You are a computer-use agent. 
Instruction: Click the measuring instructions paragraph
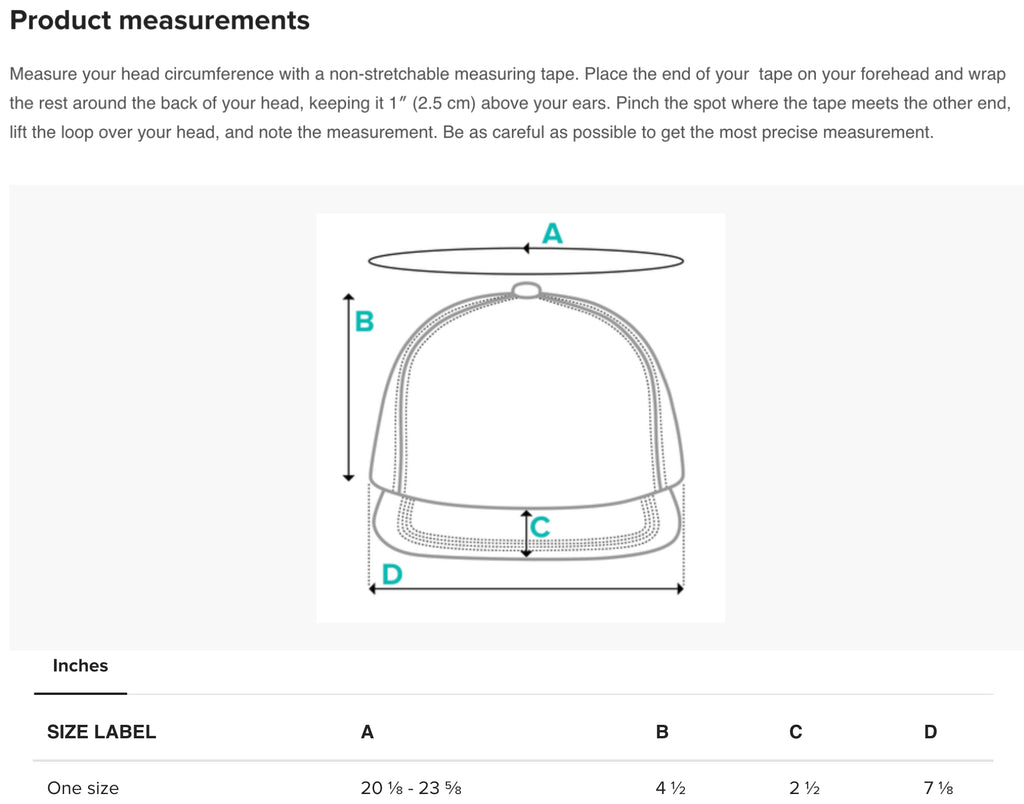[510, 103]
